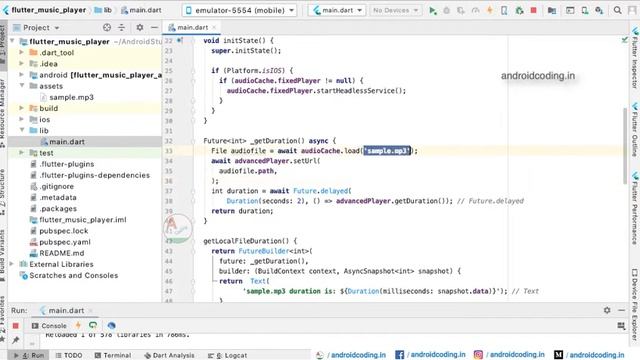Image resolution: width=640 pixels, height=360 pixels.
Task: Open the main.dart run configuration dropdown
Action: 338,10
